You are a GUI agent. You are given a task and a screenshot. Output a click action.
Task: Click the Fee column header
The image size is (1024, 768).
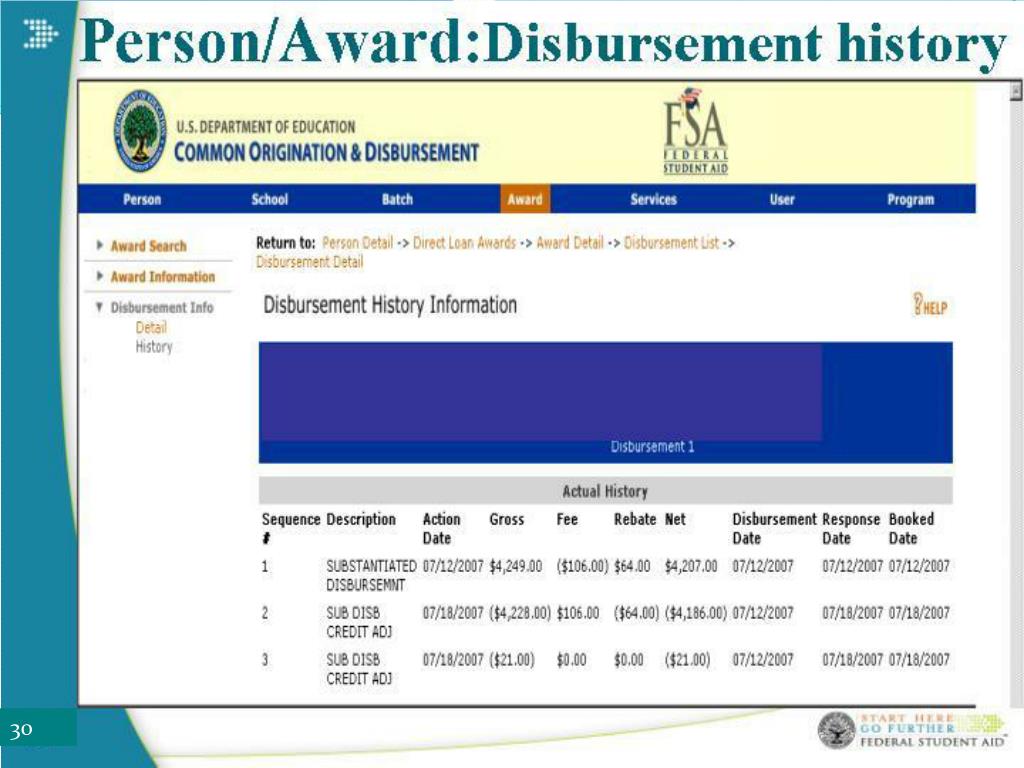(567, 519)
